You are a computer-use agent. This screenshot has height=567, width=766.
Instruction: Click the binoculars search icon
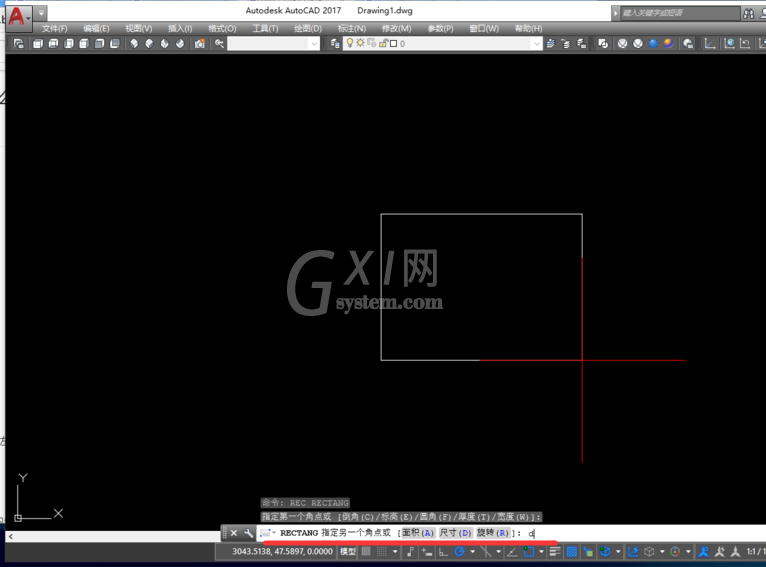tap(748, 14)
